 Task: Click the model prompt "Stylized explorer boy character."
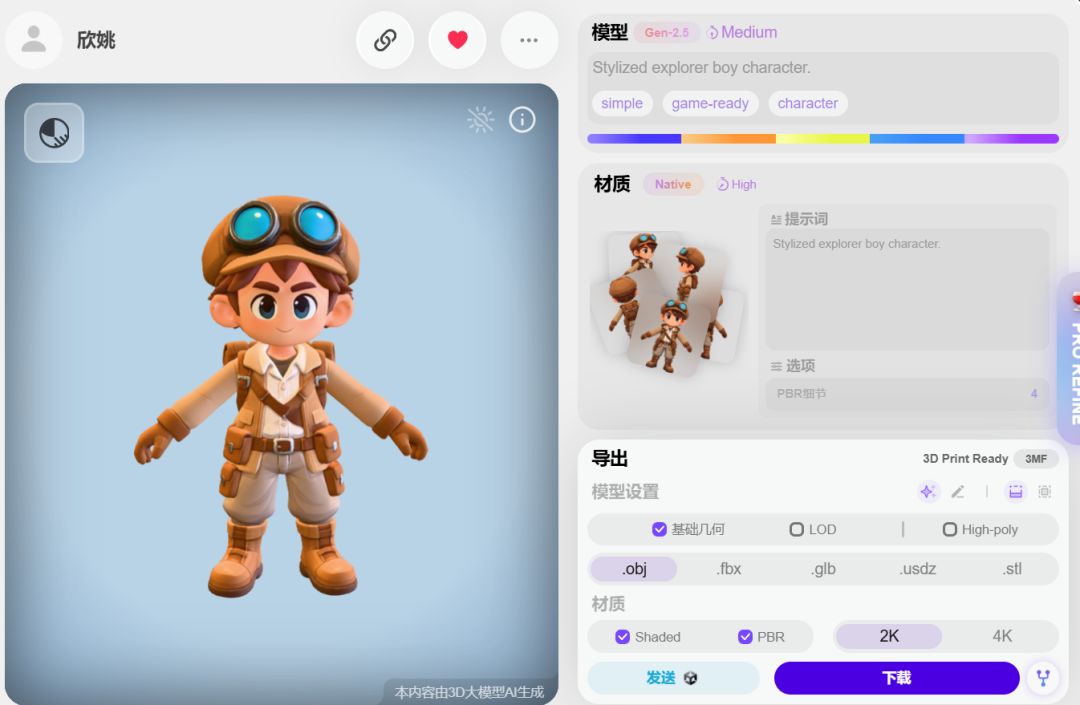701,67
